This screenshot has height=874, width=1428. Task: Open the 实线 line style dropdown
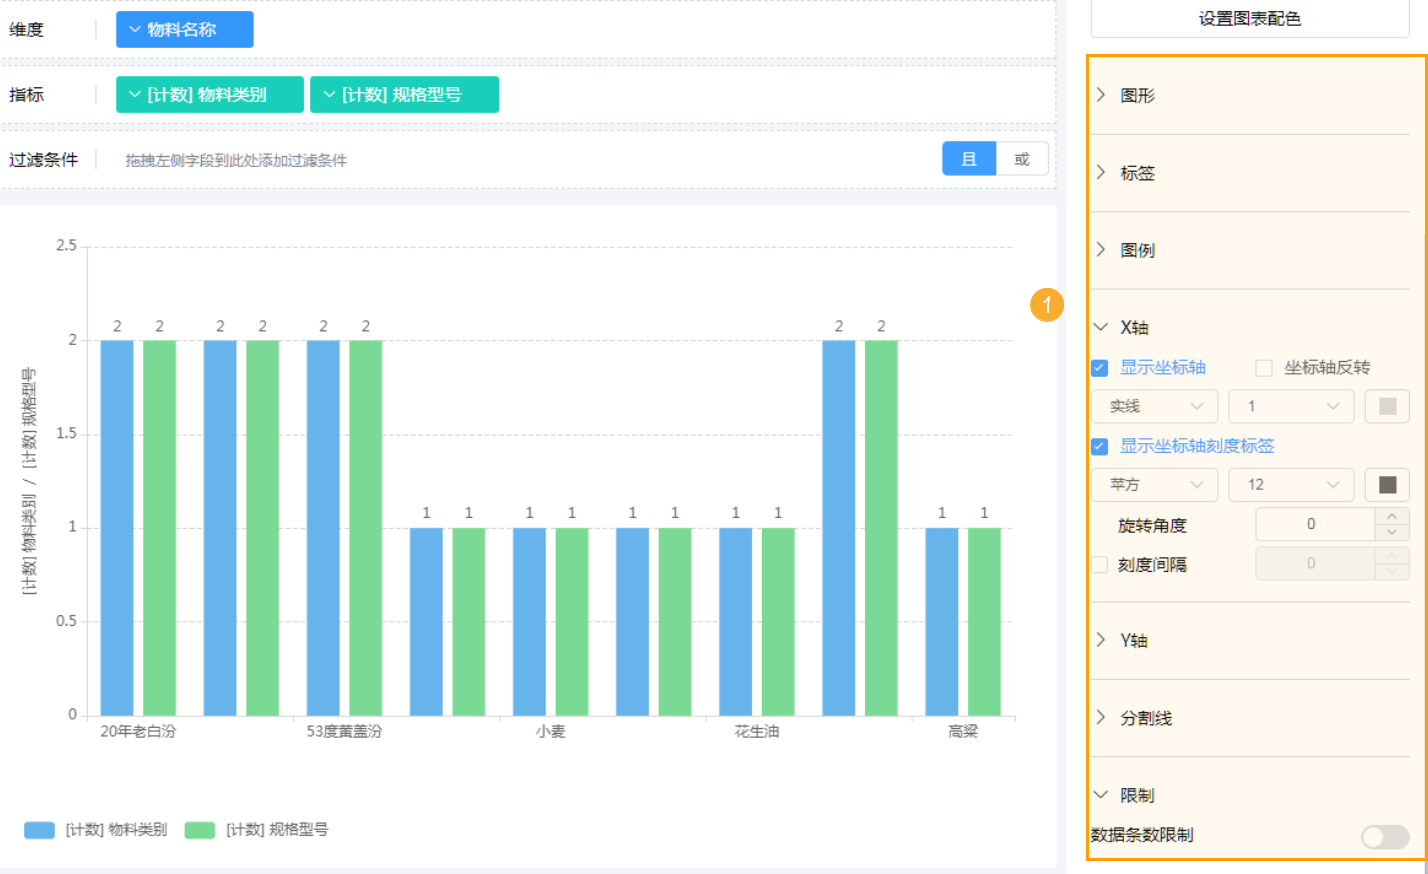(x=1154, y=406)
